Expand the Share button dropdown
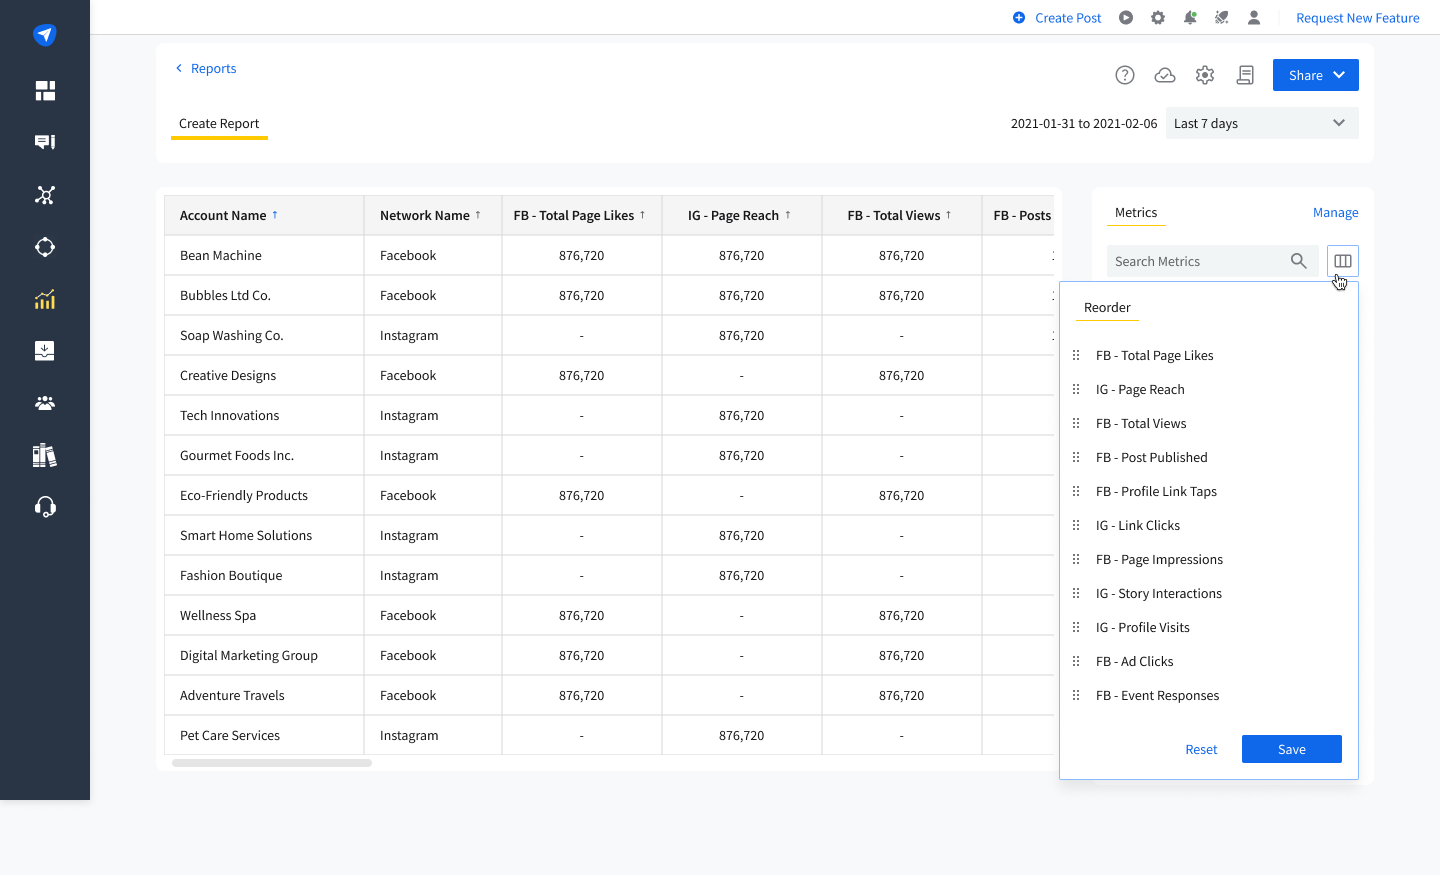Viewport: 1440px width, 875px height. click(x=1339, y=75)
